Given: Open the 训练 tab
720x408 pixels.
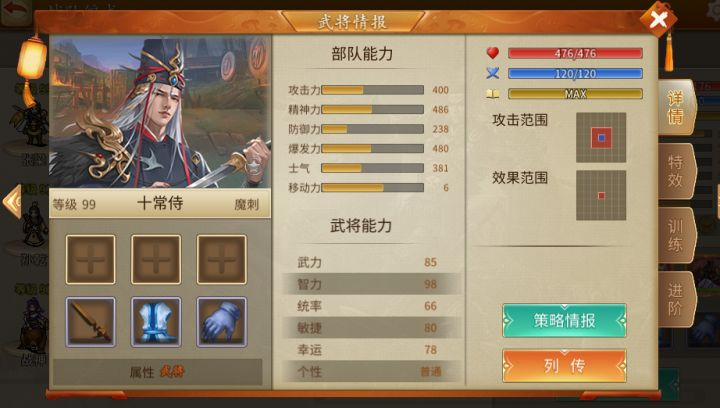Looking at the screenshot, I should pos(676,235).
